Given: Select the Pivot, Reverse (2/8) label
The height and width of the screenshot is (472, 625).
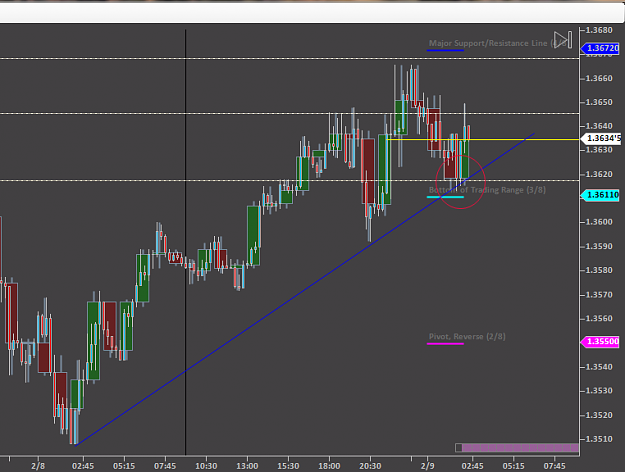Looking at the screenshot, I should (x=467, y=336).
